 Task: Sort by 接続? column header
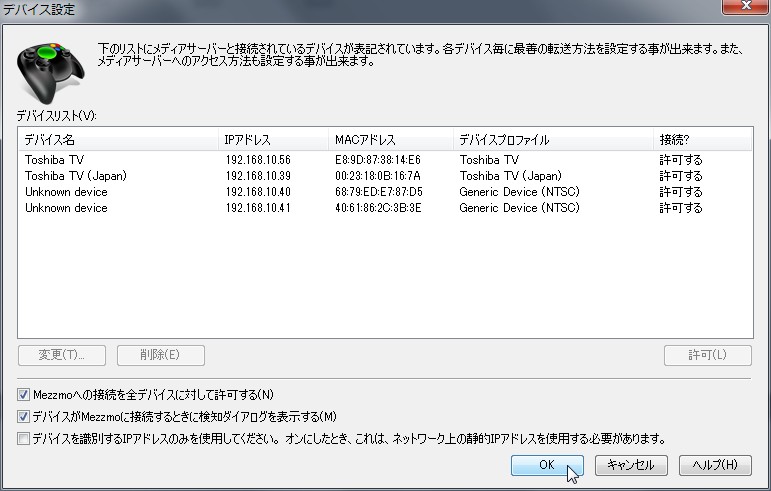[x=703, y=140]
